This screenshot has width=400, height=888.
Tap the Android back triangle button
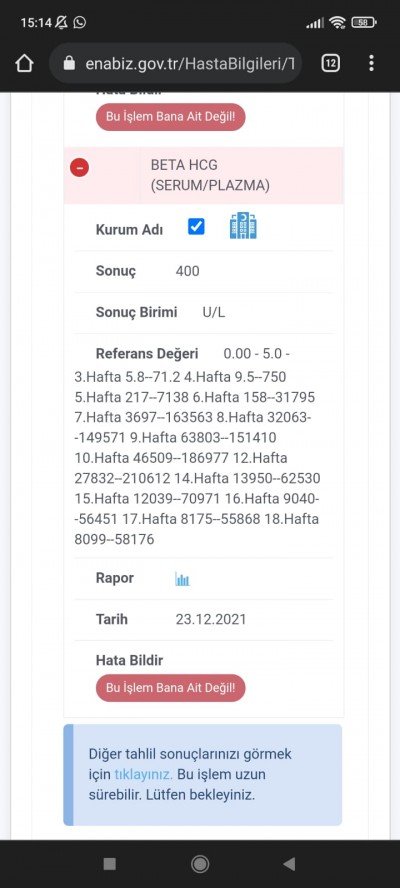290,864
